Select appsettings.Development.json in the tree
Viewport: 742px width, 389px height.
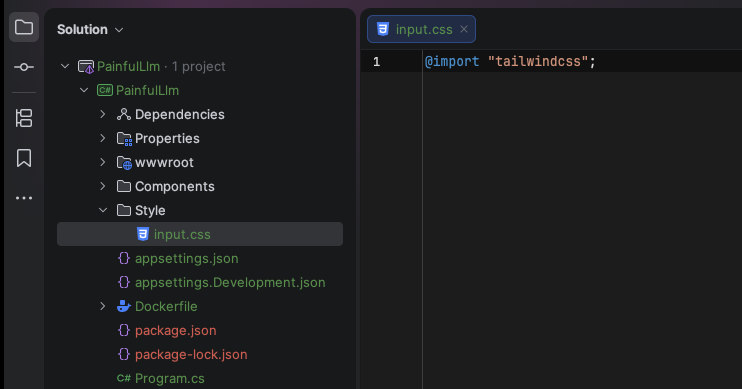(230, 283)
